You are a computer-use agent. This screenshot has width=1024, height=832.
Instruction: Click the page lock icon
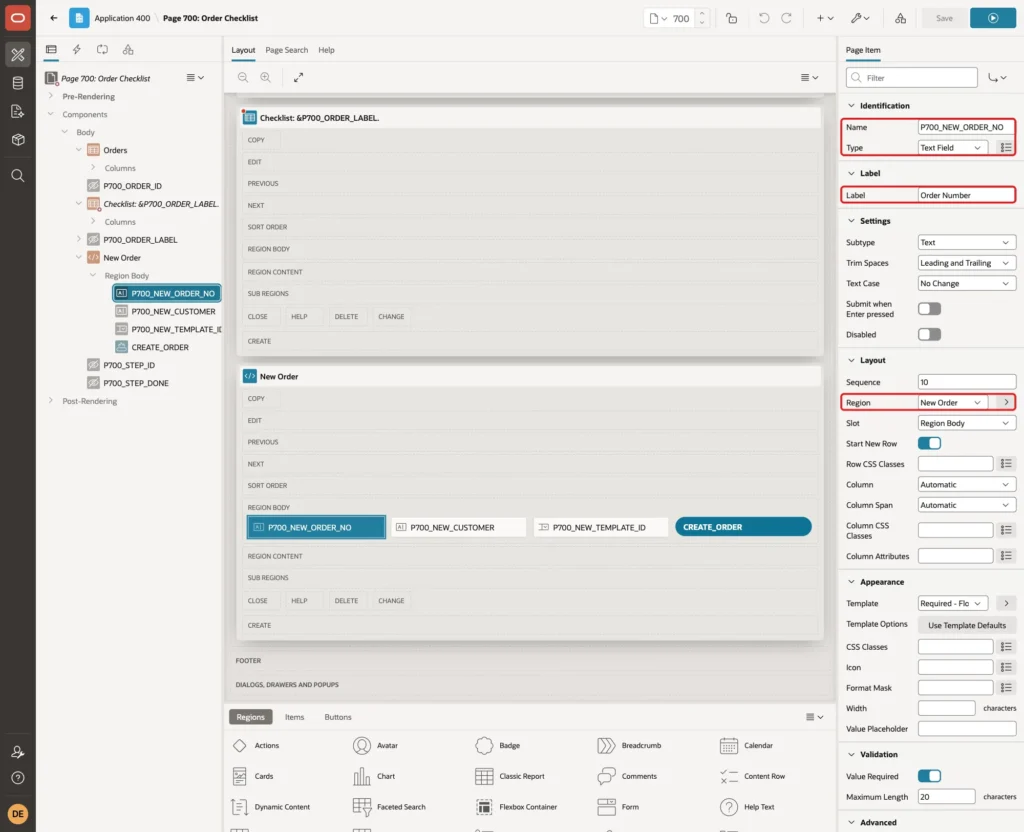[x=731, y=18]
